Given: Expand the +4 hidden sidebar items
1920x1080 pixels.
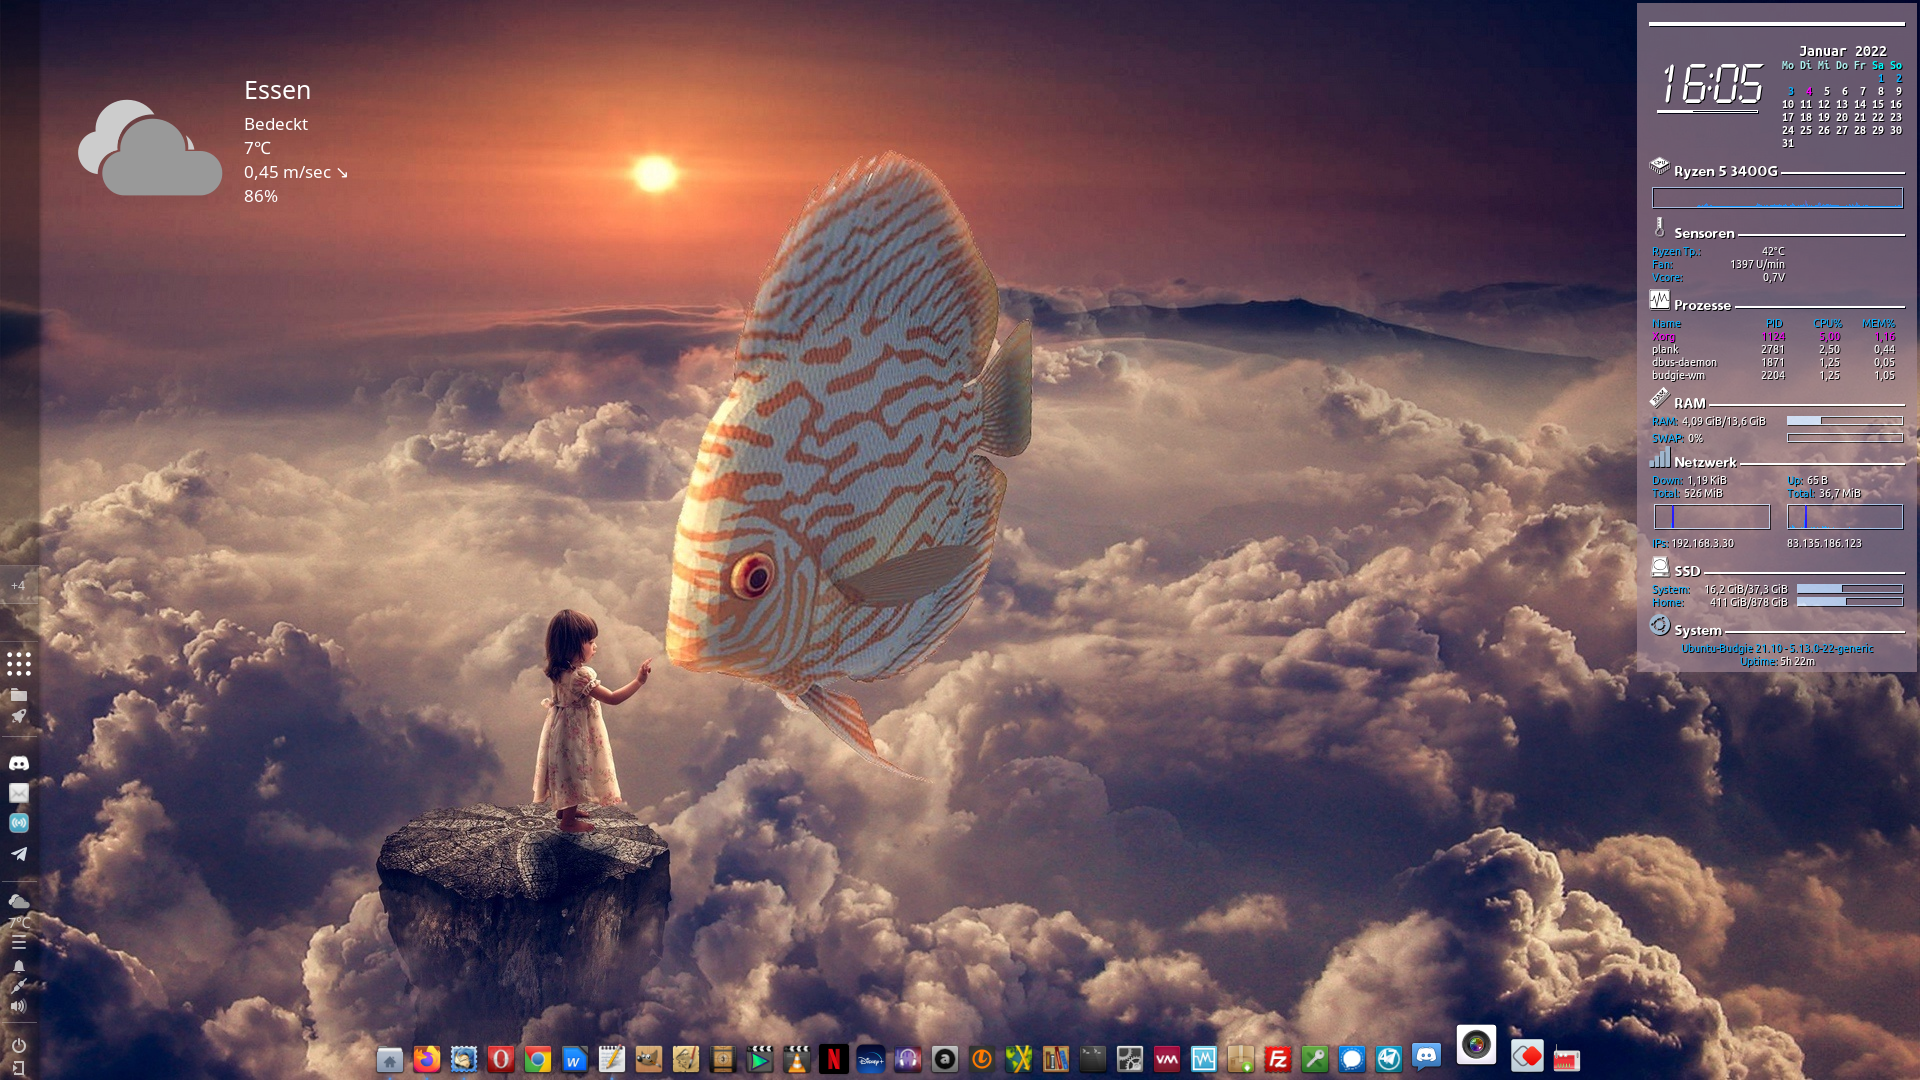Looking at the screenshot, I should coord(18,585).
